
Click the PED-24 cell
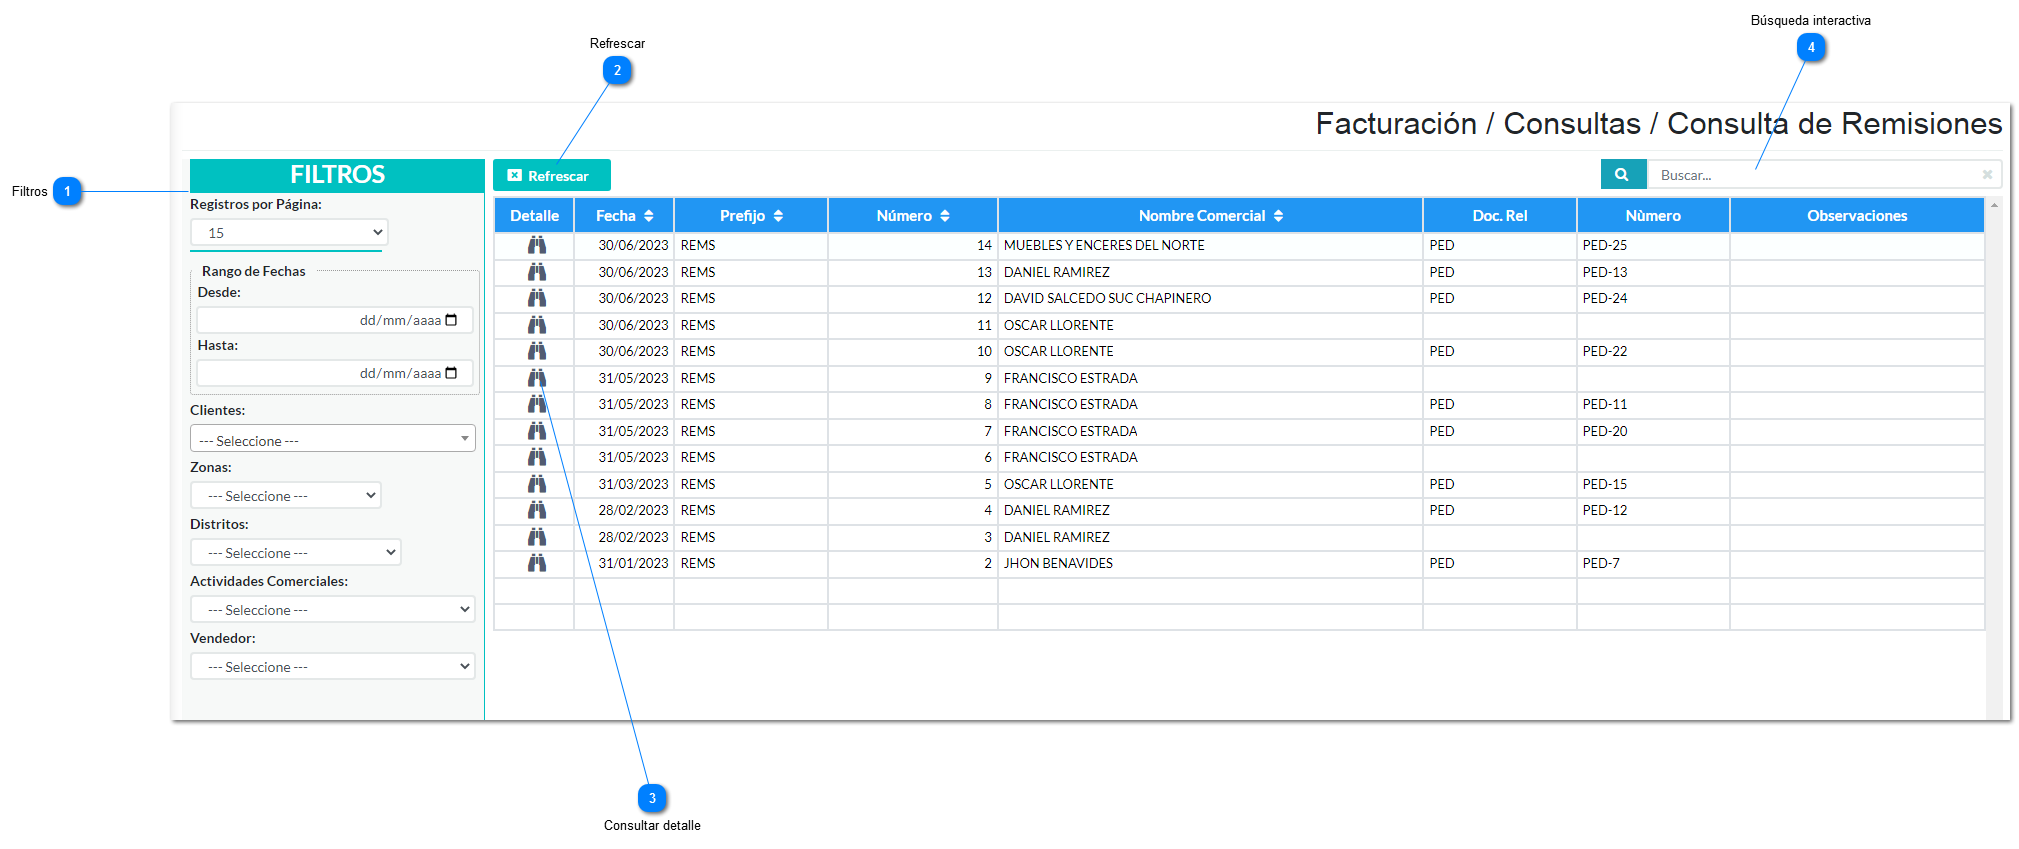1653,298
